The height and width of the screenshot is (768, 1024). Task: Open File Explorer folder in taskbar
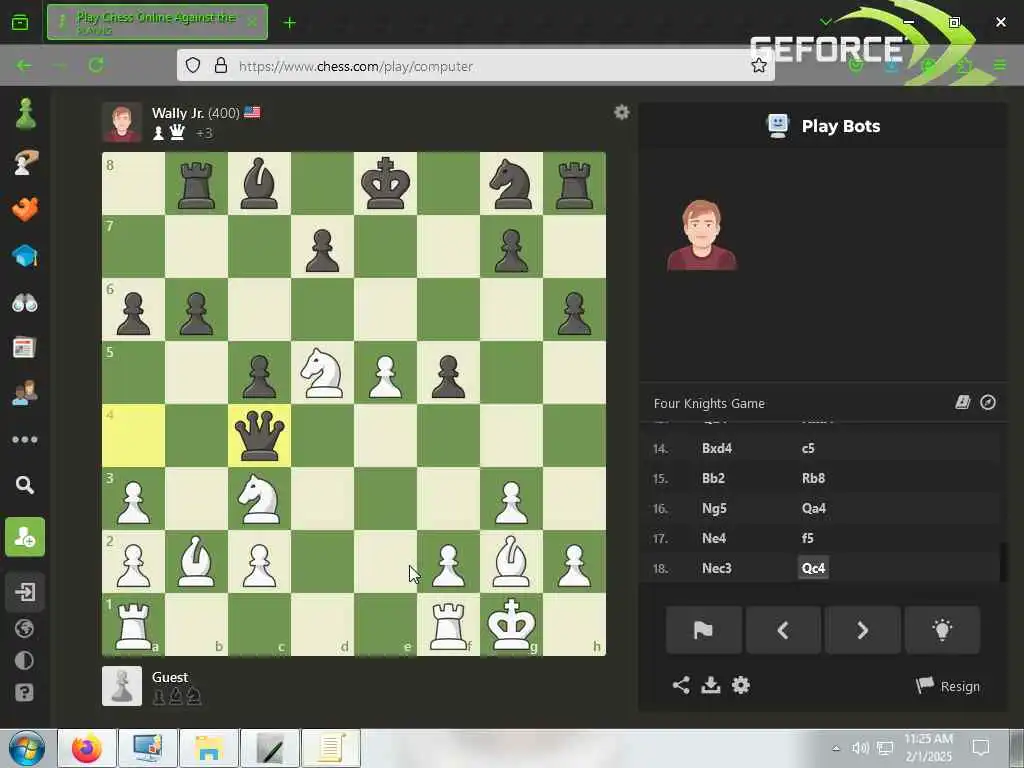pos(209,748)
